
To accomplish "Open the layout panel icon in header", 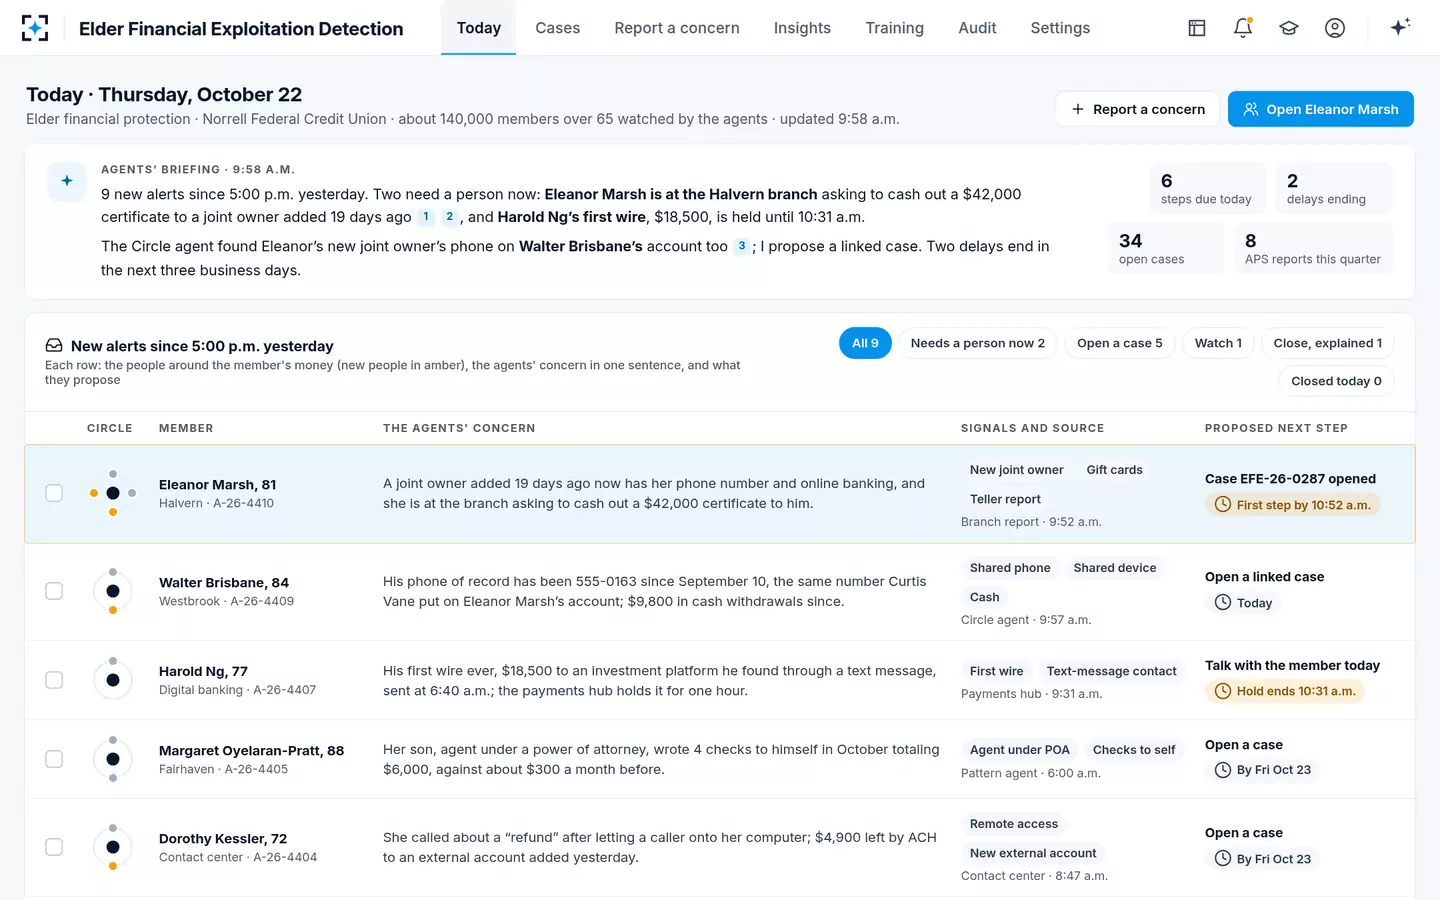I will click(x=1197, y=28).
